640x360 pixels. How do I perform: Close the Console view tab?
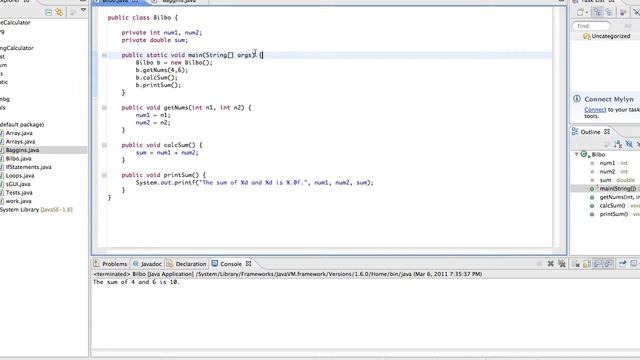[x=248, y=264]
